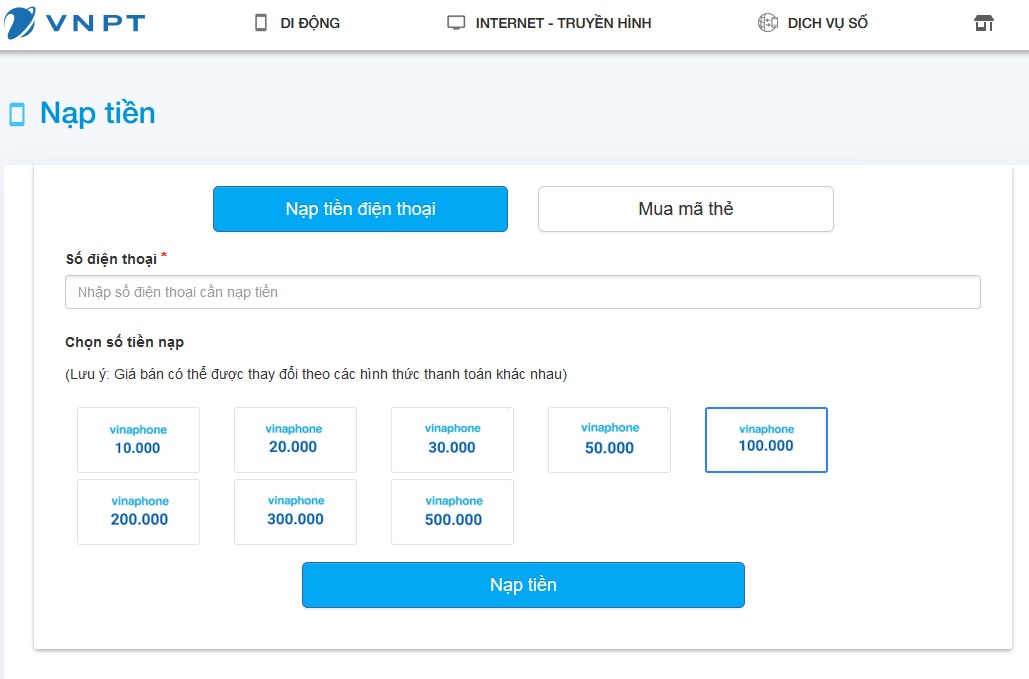This screenshot has width=1029, height=679.
Task: Open the Internet - Truyền Hình menu
Action: 563,23
